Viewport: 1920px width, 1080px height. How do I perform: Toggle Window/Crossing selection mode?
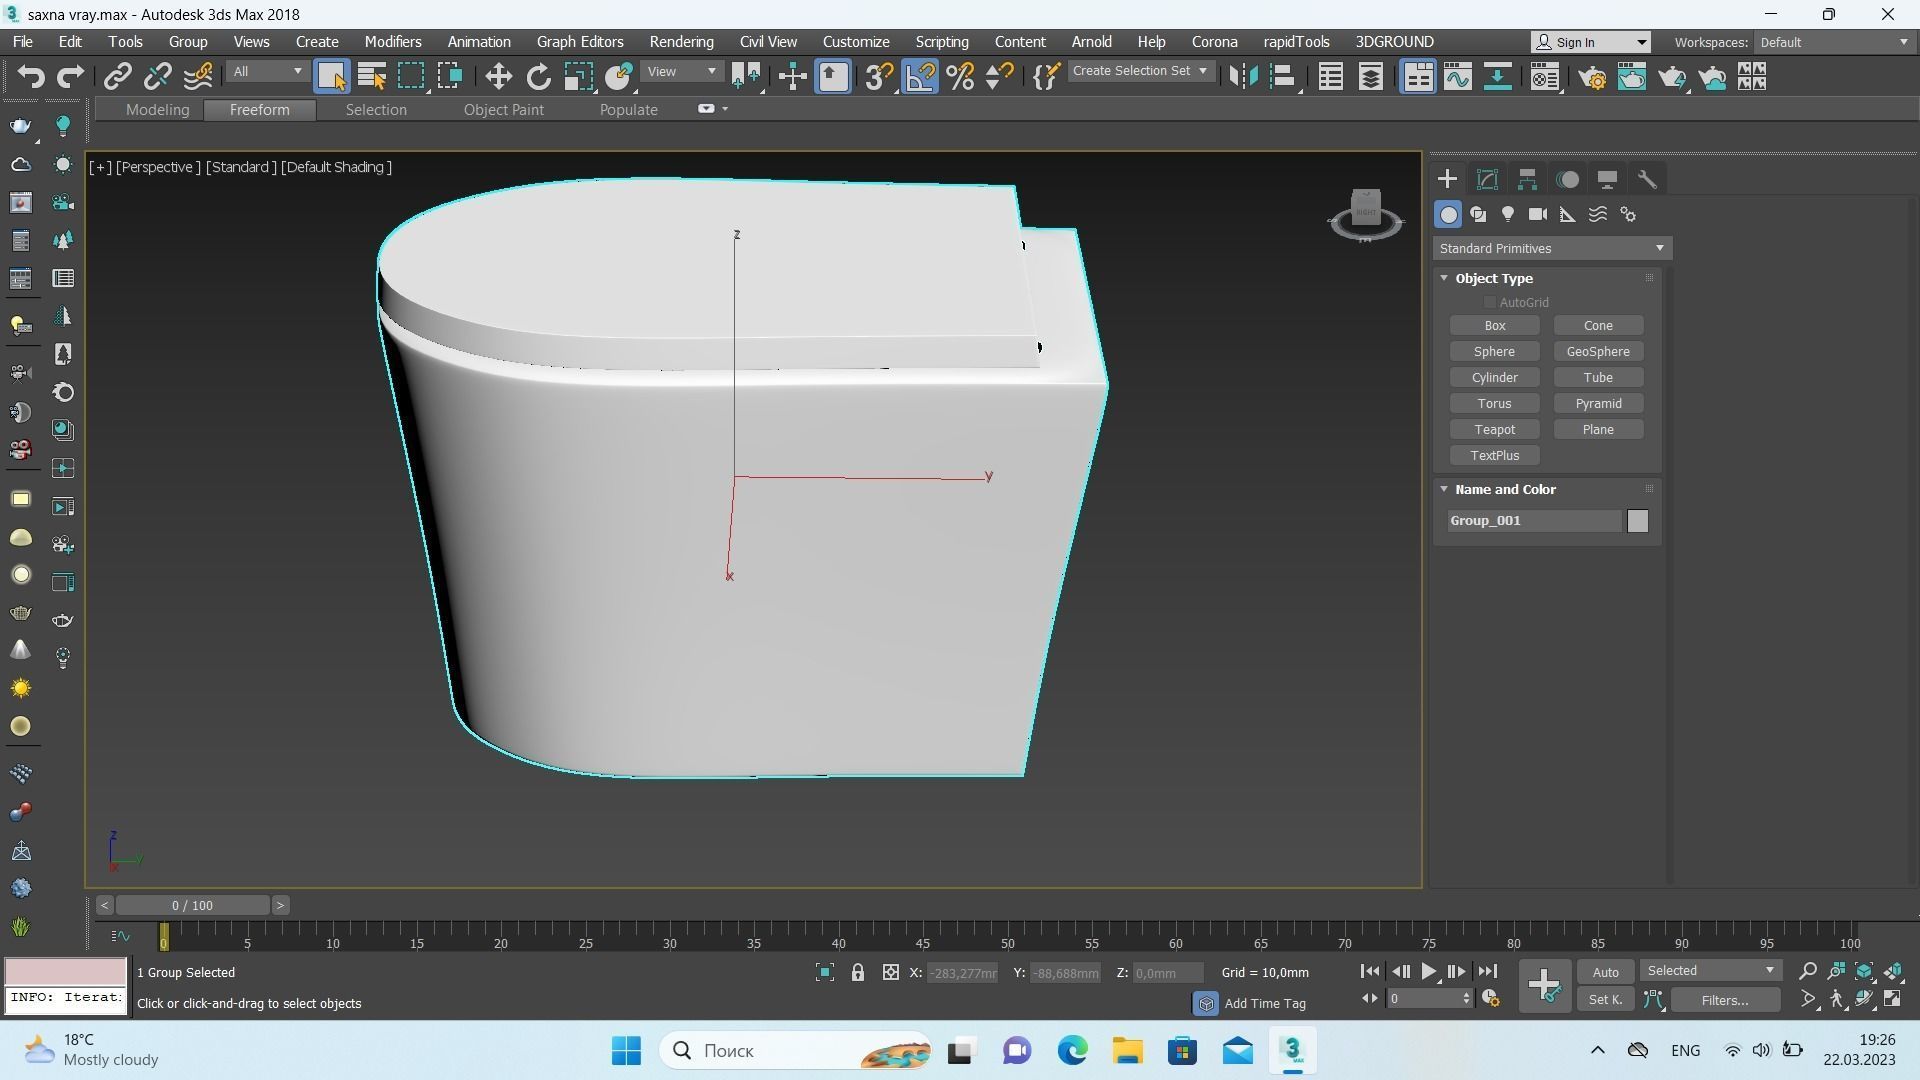tap(450, 77)
